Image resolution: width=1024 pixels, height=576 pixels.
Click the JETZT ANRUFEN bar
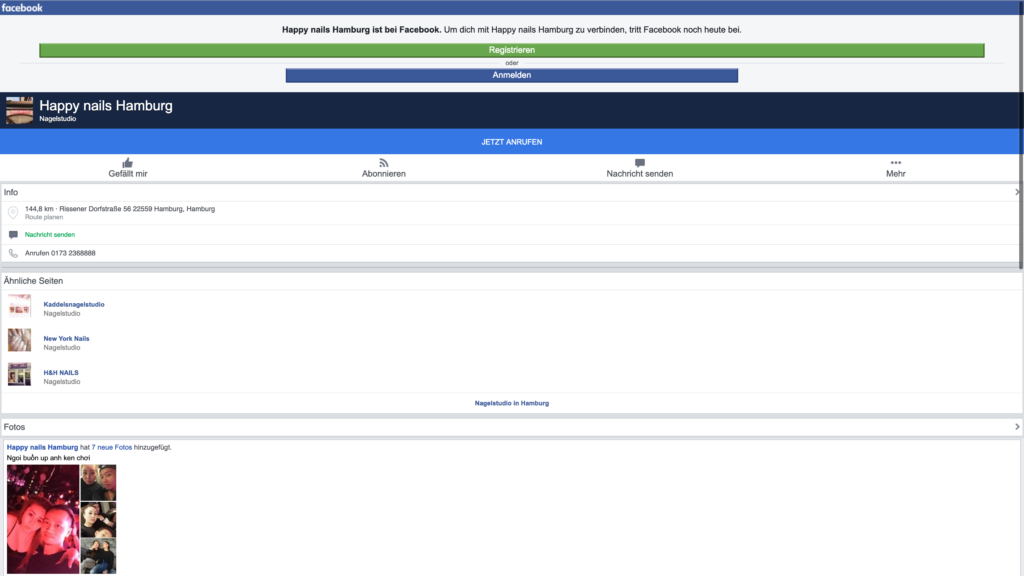512,141
